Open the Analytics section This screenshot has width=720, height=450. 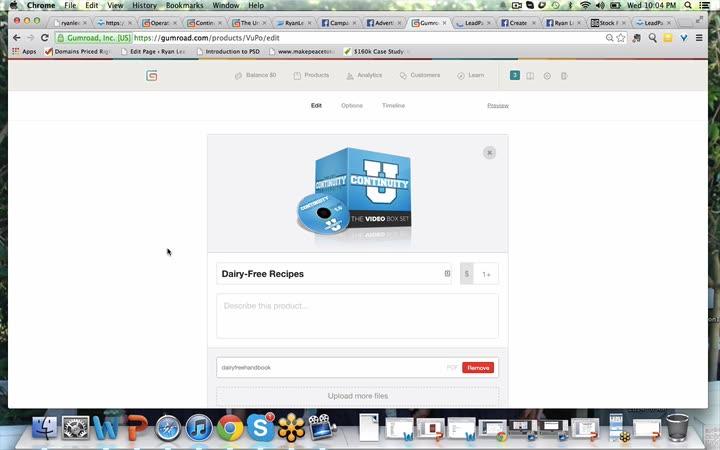click(364, 75)
